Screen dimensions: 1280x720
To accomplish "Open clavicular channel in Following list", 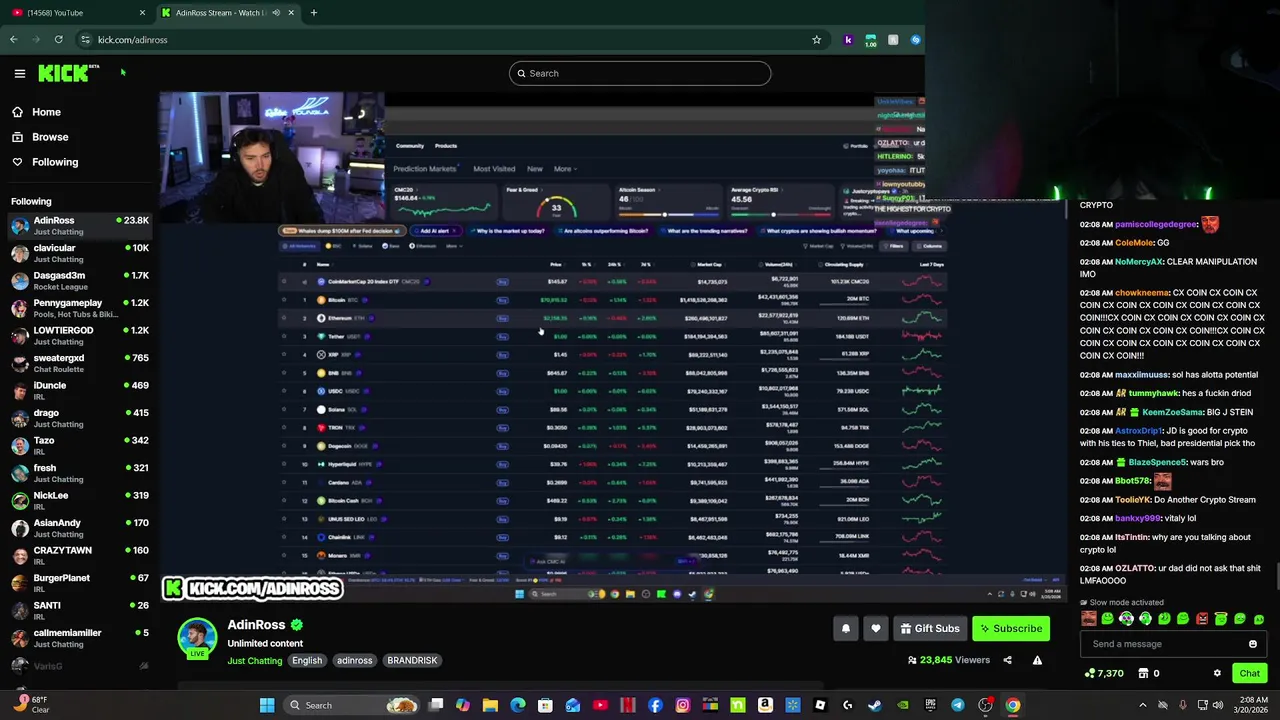I will point(80,253).
